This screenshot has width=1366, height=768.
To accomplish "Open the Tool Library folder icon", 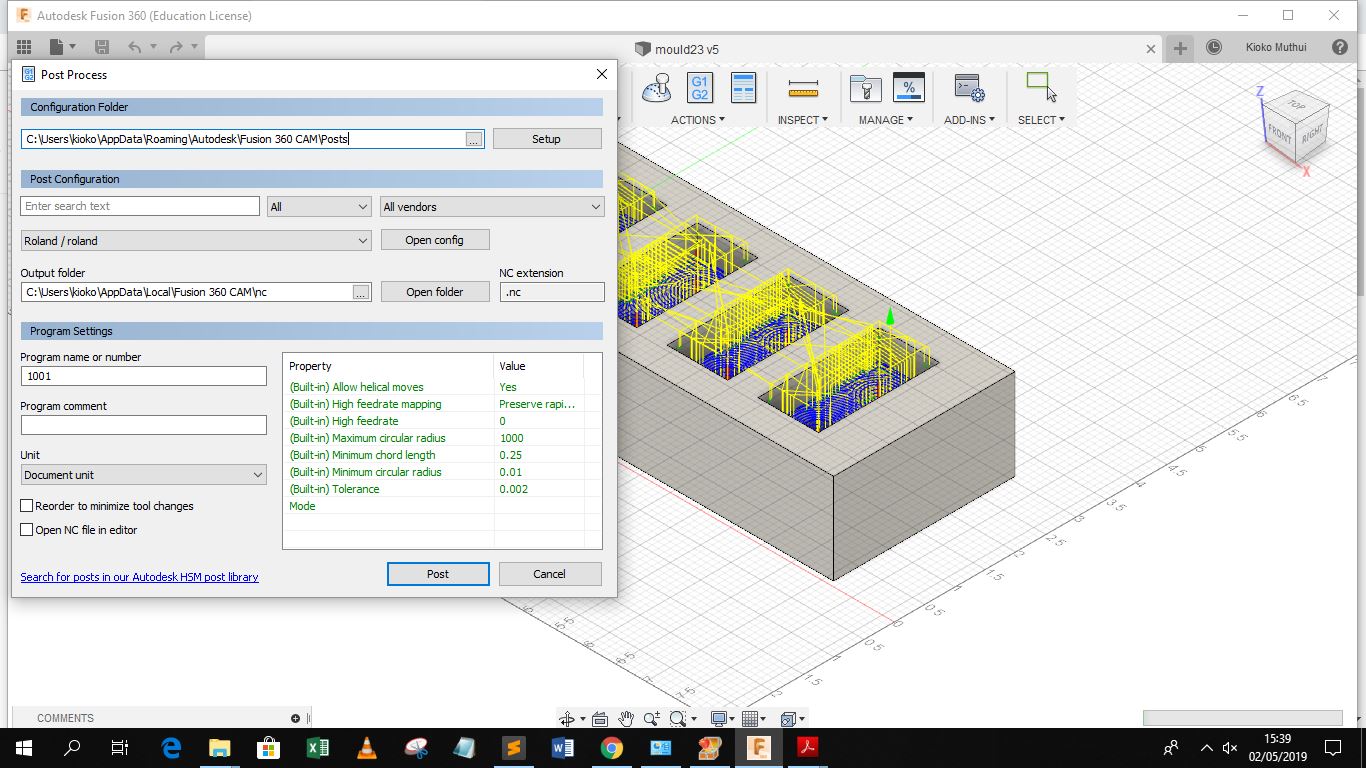I will pyautogui.click(x=865, y=89).
